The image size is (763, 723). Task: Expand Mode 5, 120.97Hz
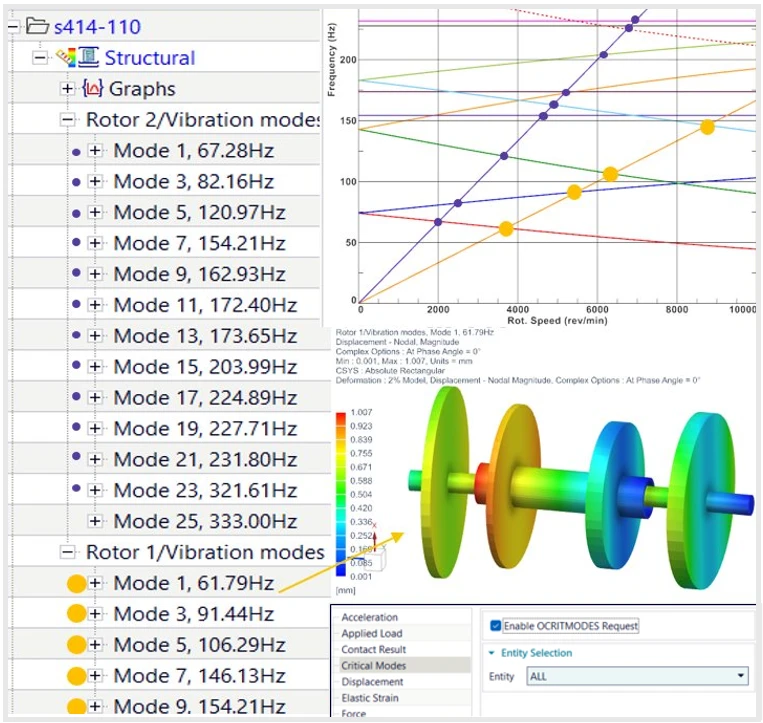[x=95, y=212]
